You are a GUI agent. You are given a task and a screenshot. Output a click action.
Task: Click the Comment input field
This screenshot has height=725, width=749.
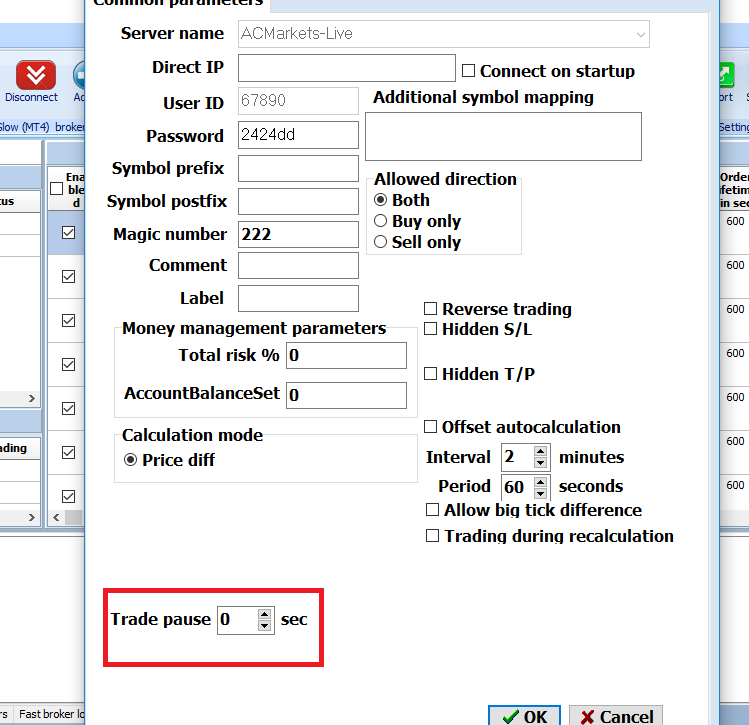click(298, 265)
